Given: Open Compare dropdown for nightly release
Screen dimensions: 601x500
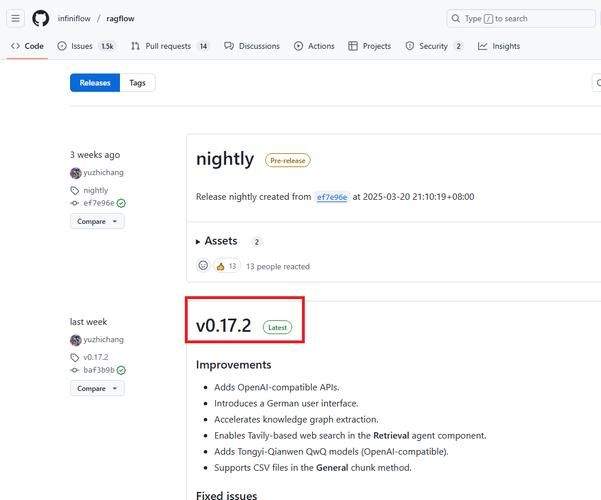Looking at the screenshot, I should [97, 221].
